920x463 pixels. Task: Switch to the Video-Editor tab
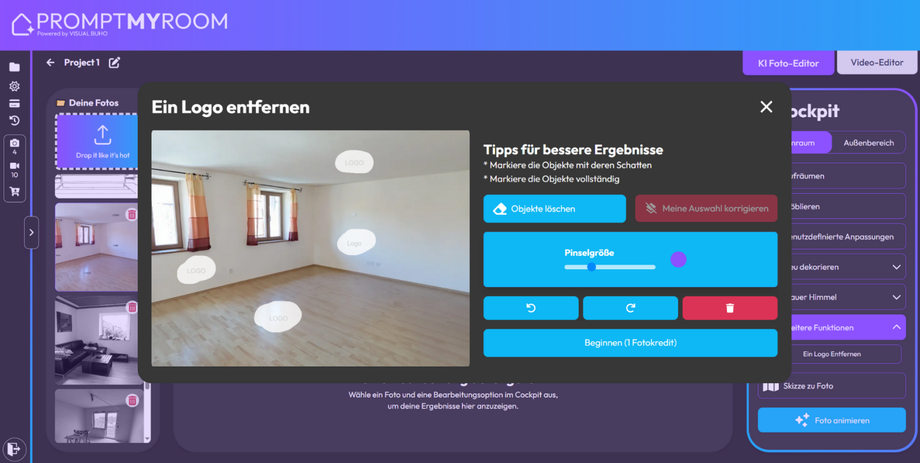[877, 62]
